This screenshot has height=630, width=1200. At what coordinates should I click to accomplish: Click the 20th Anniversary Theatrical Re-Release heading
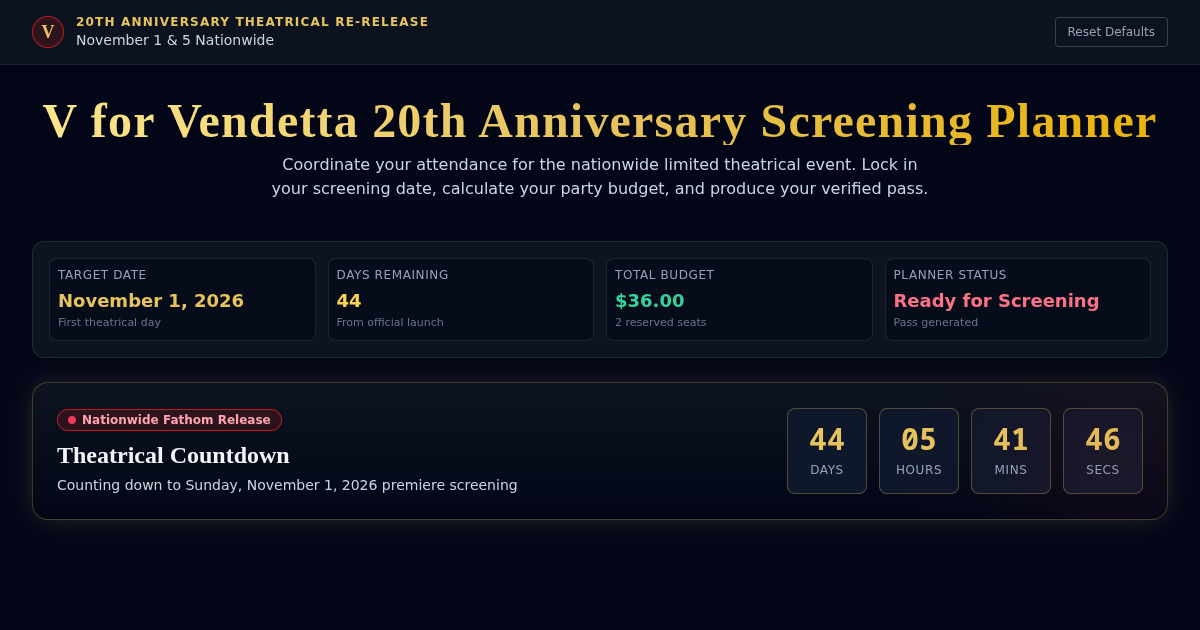(x=252, y=22)
